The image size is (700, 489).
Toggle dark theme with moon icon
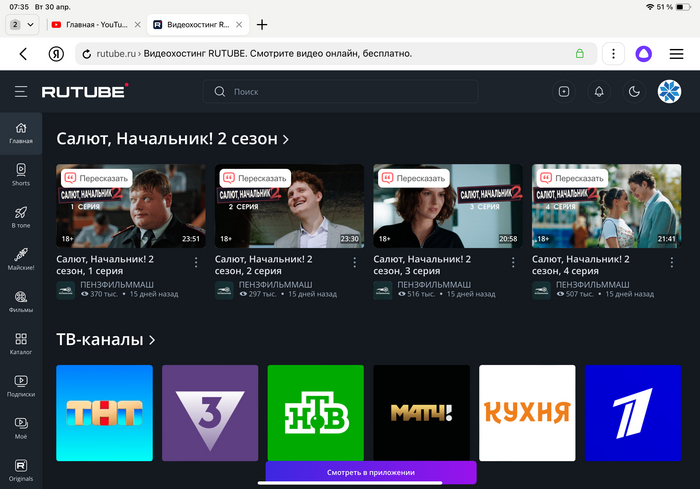[x=634, y=92]
